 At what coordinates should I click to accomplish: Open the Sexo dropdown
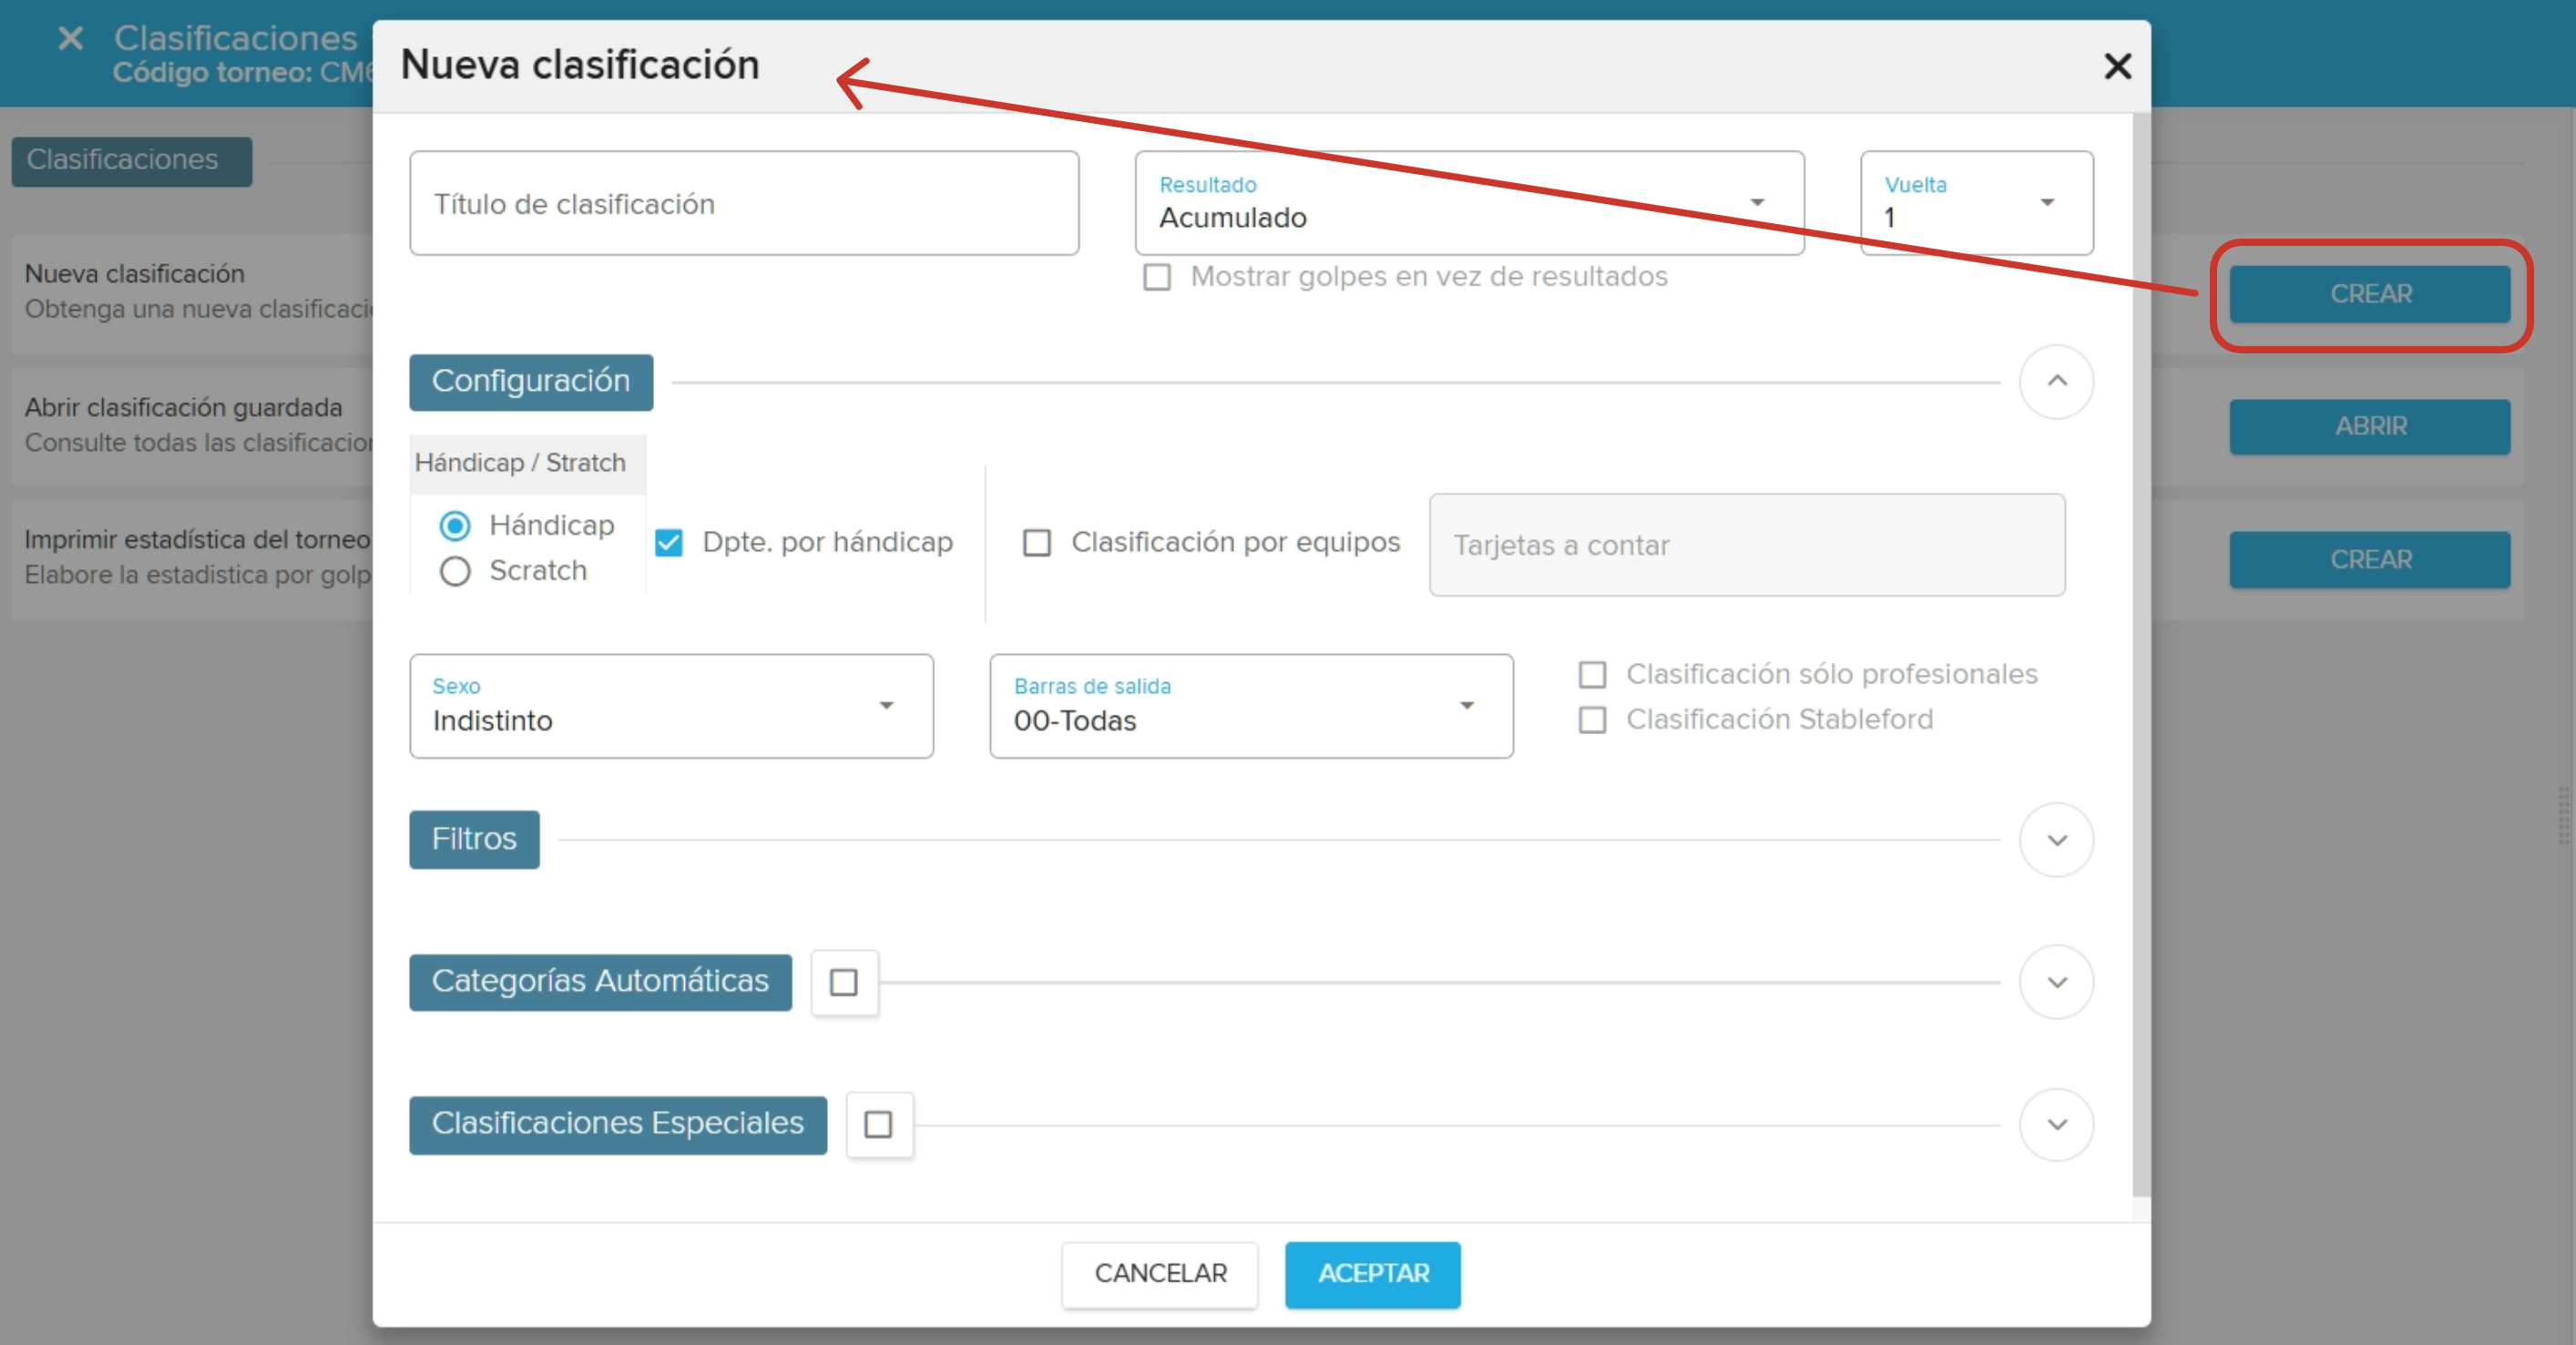(671, 706)
